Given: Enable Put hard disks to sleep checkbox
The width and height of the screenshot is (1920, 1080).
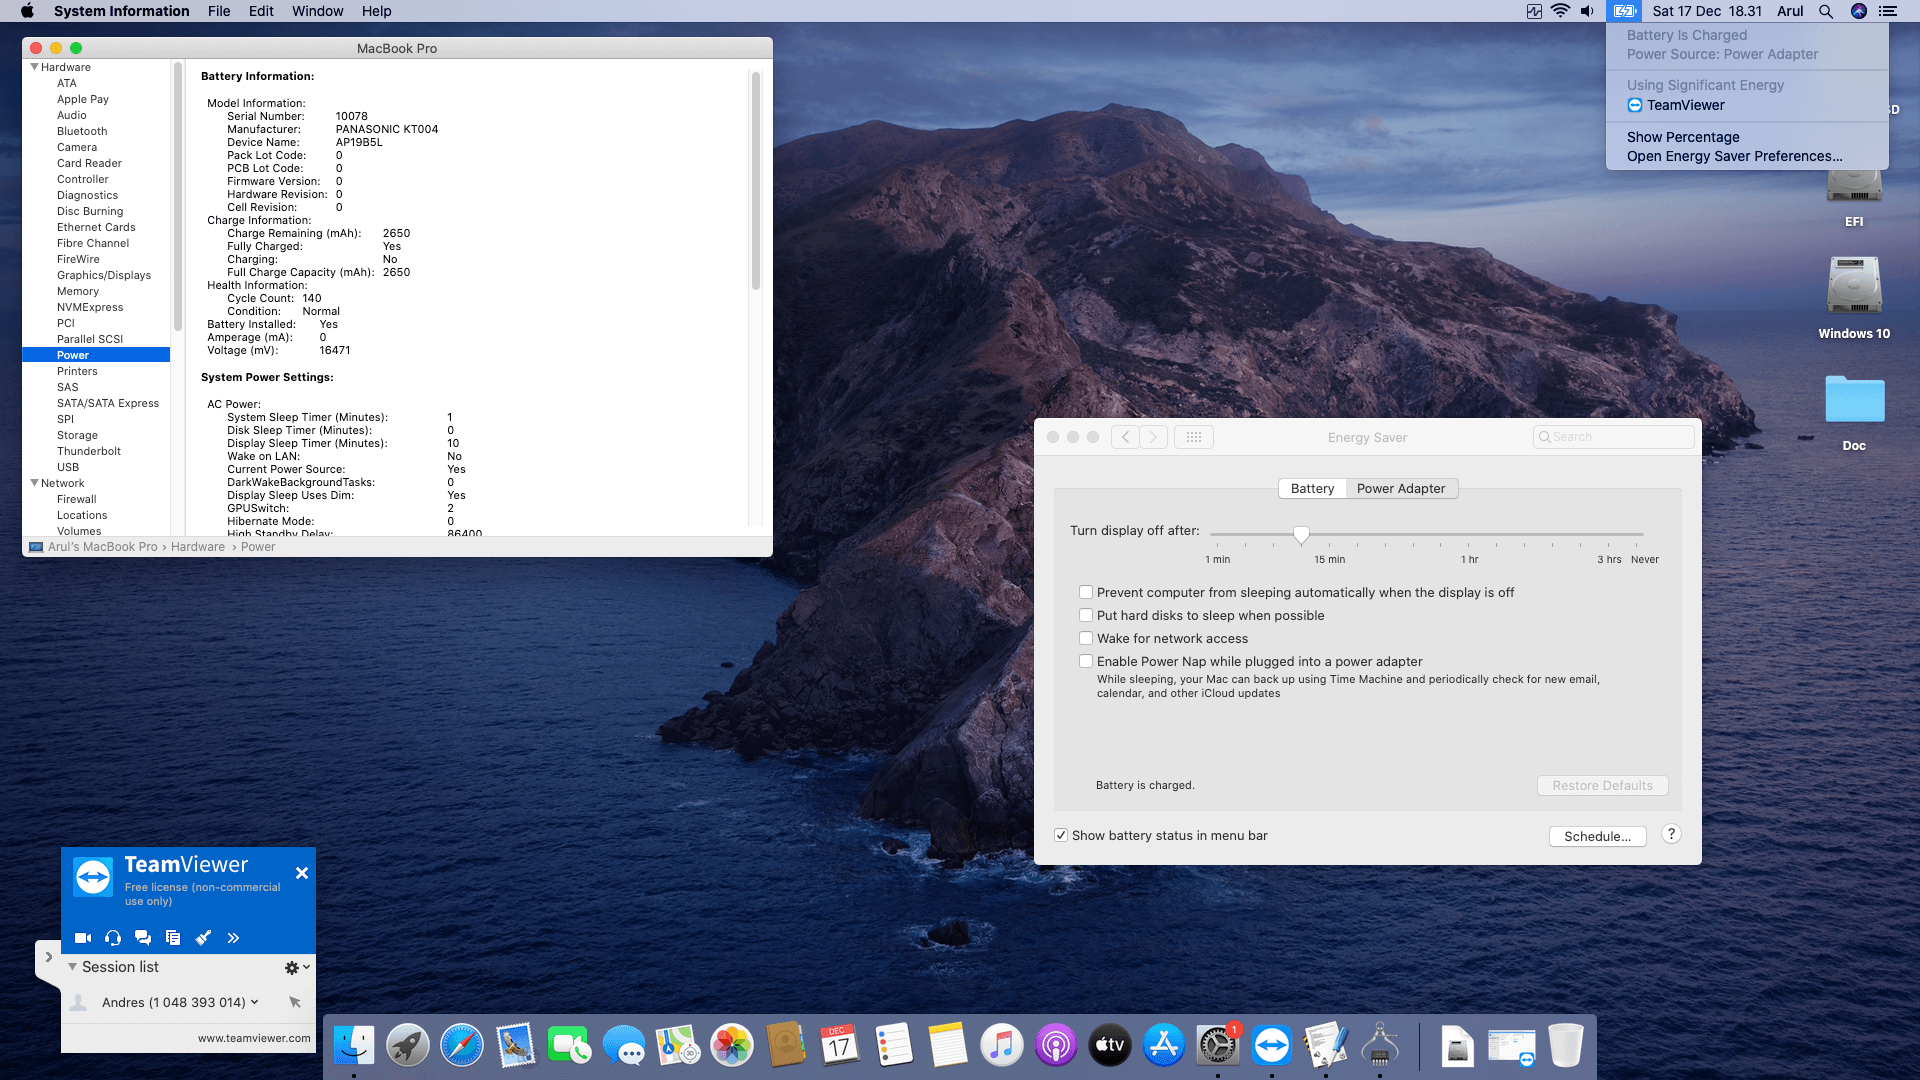Looking at the screenshot, I should point(1086,616).
